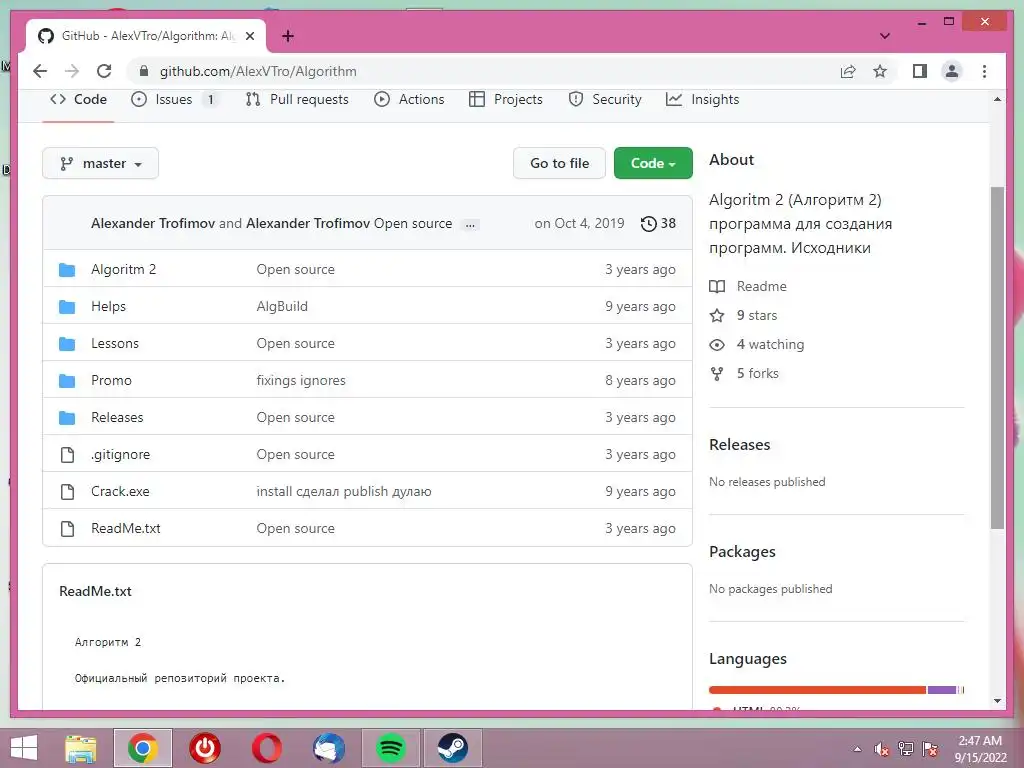Image resolution: width=1024 pixels, height=768 pixels.
Task: Click the muted volume tray icon
Action: [x=882, y=749]
